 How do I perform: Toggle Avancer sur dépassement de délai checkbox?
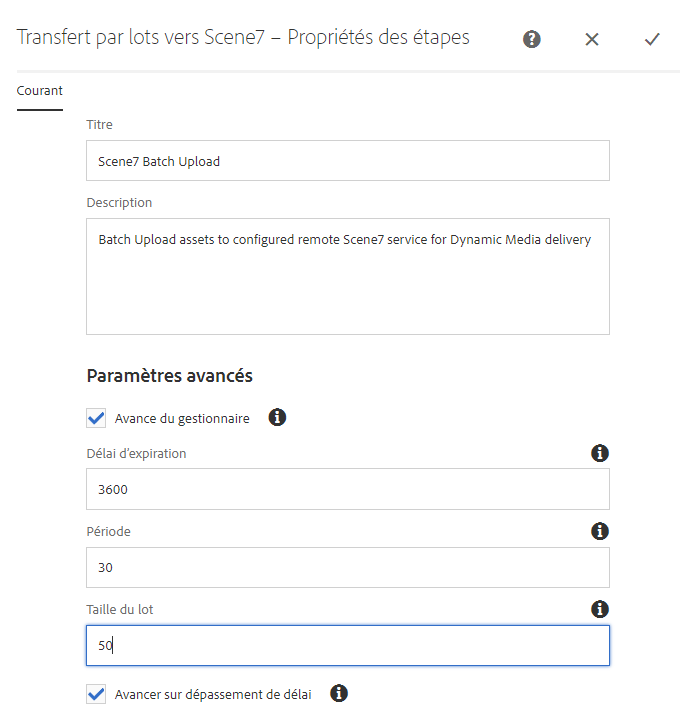tap(96, 694)
